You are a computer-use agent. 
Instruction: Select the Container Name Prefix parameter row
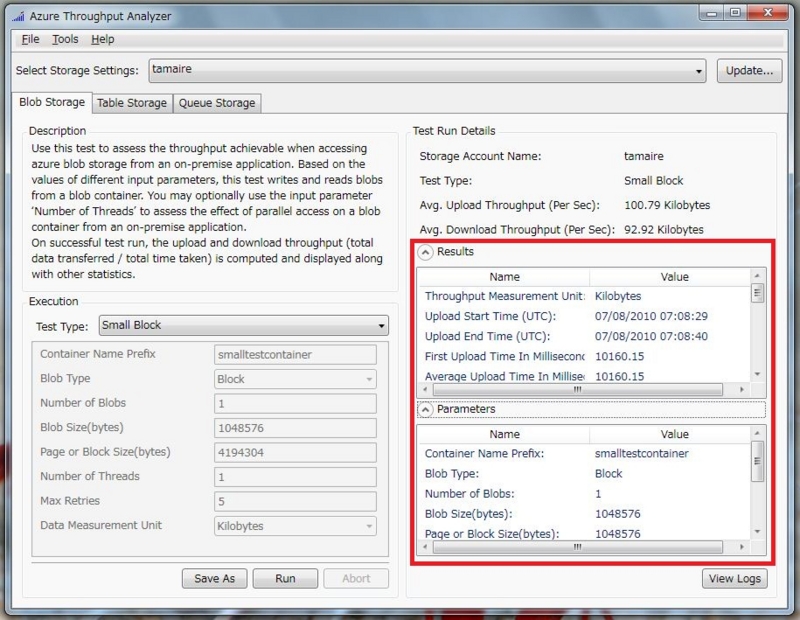click(x=584, y=454)
